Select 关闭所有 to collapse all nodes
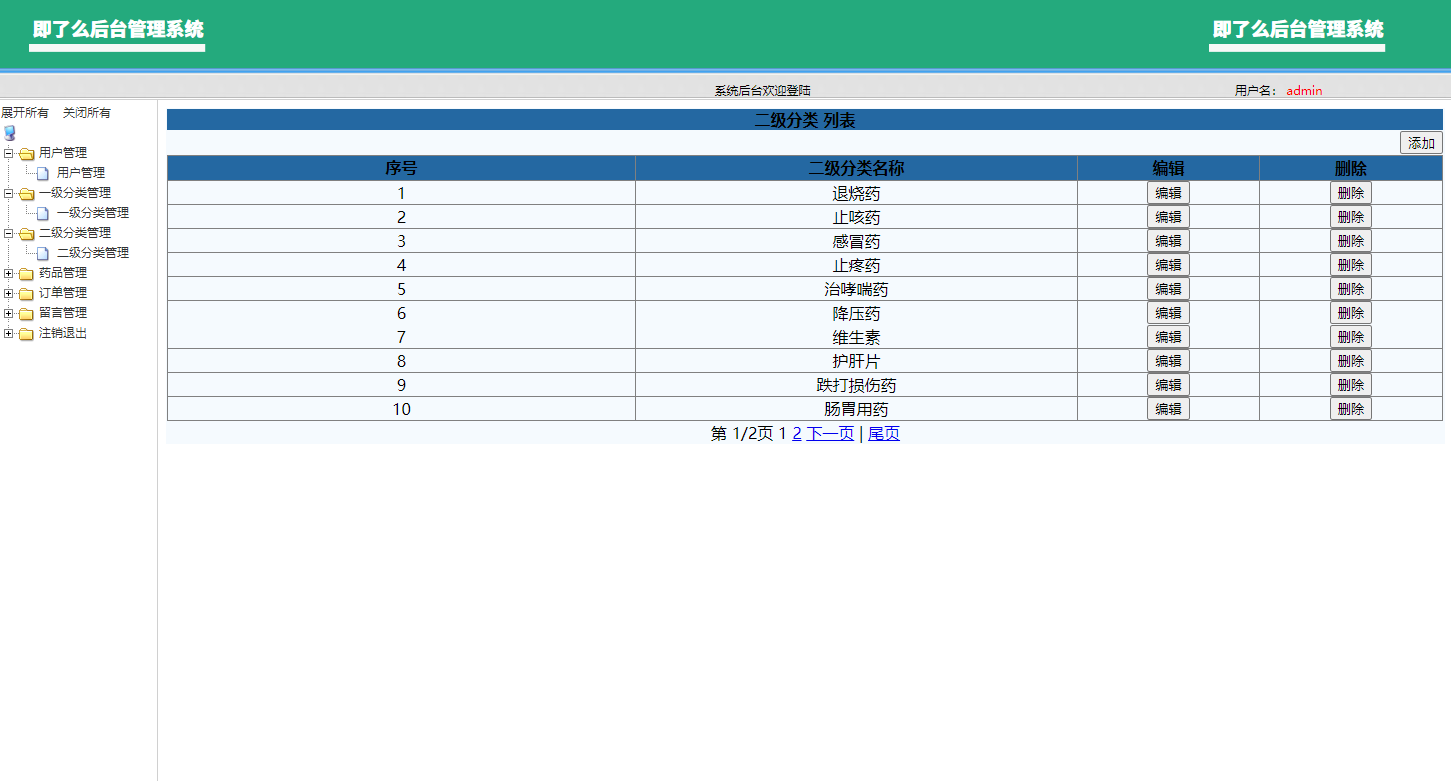The width and height of the screenshot is (1451, 781). click(86, 111)
